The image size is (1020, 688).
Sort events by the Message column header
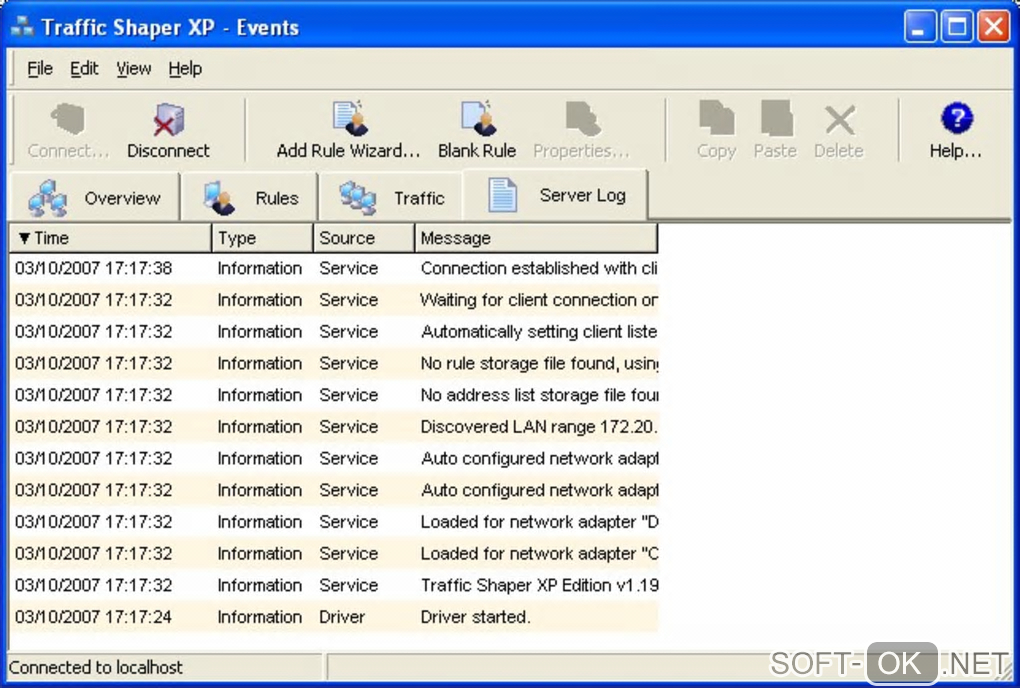click(536, 238)
